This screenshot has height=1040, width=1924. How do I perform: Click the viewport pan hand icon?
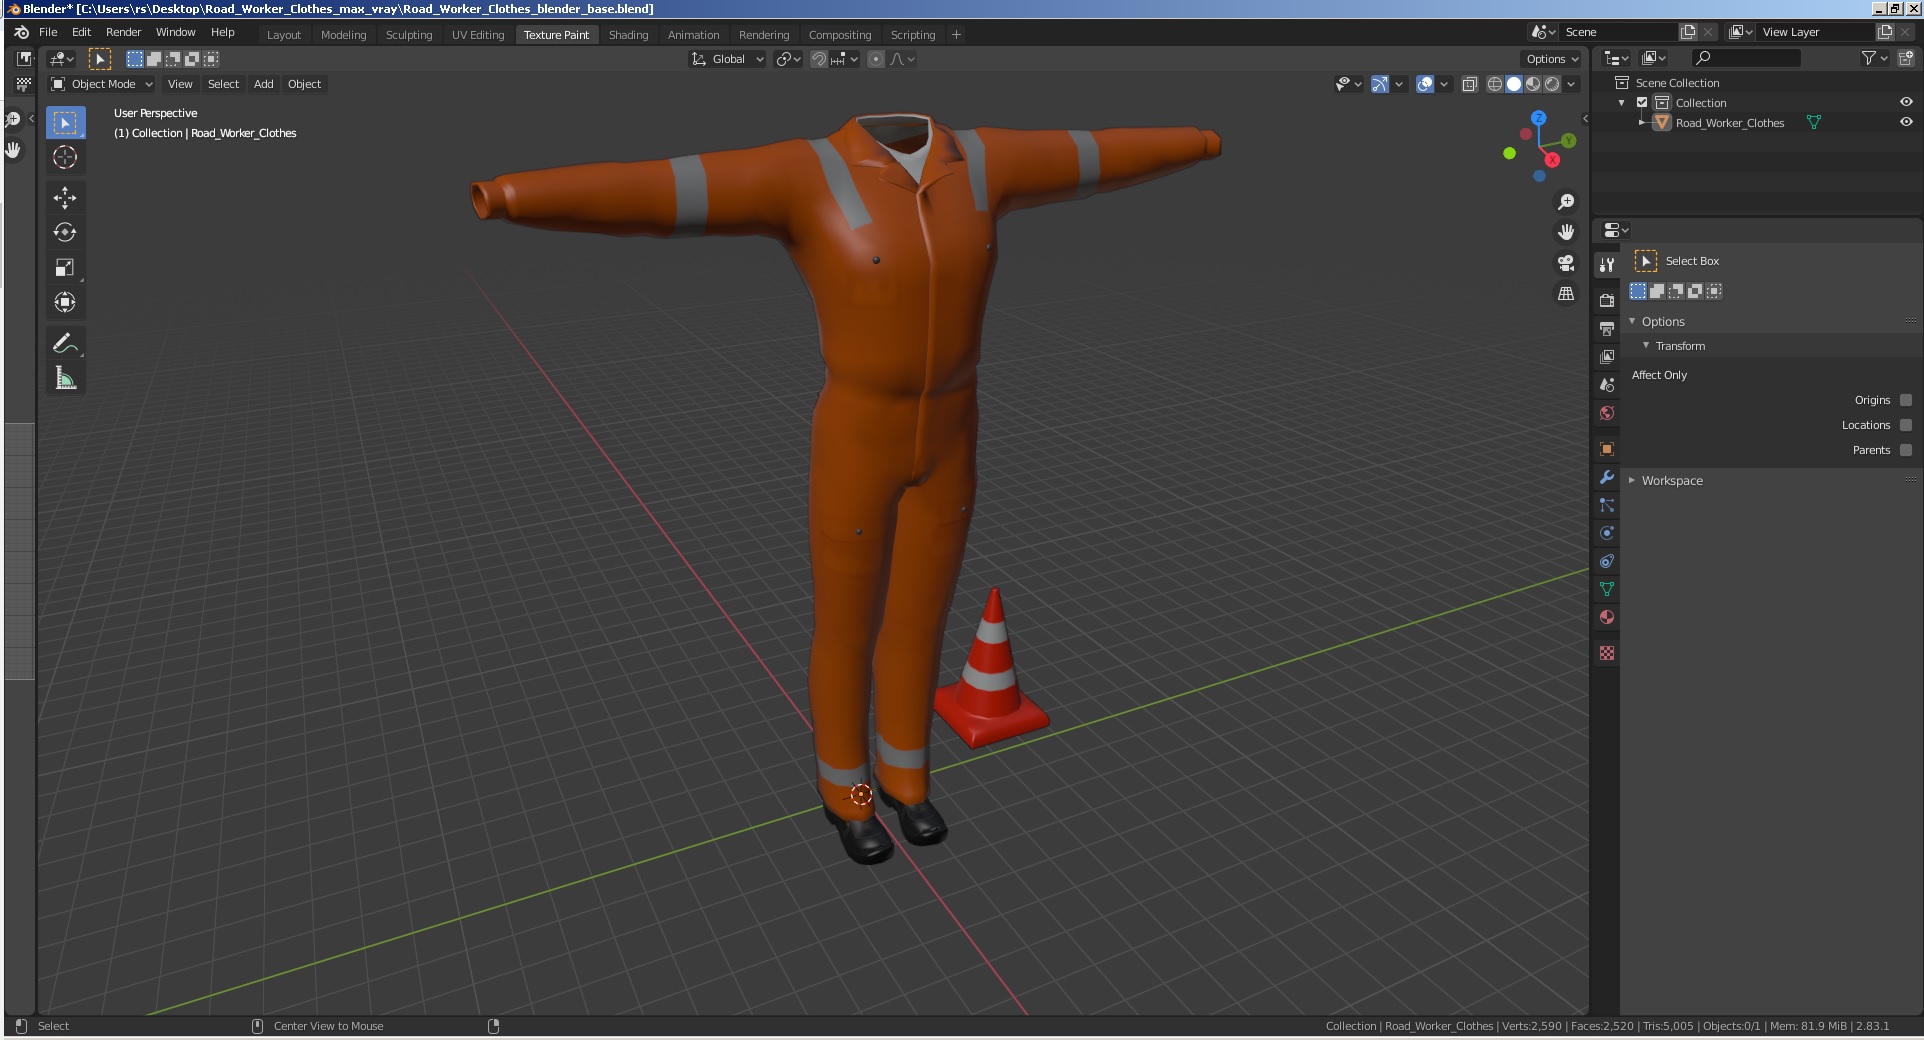(x=1566, y=232)
